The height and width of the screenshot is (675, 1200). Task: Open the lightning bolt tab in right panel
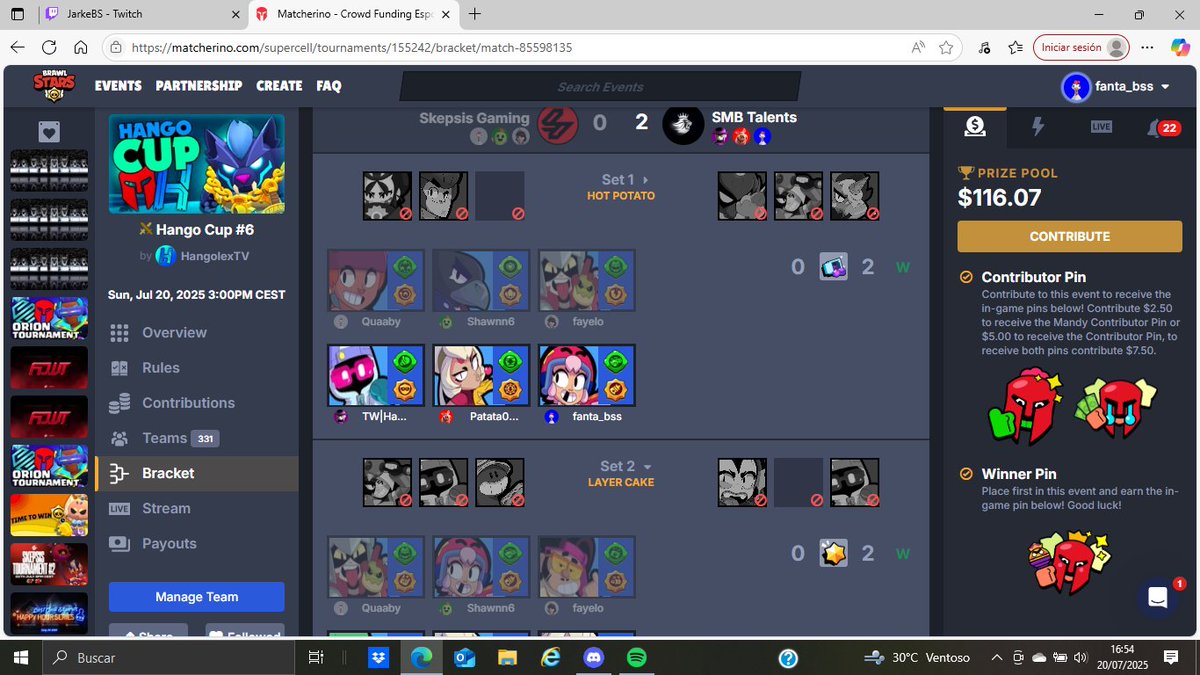coord(1037,126)
